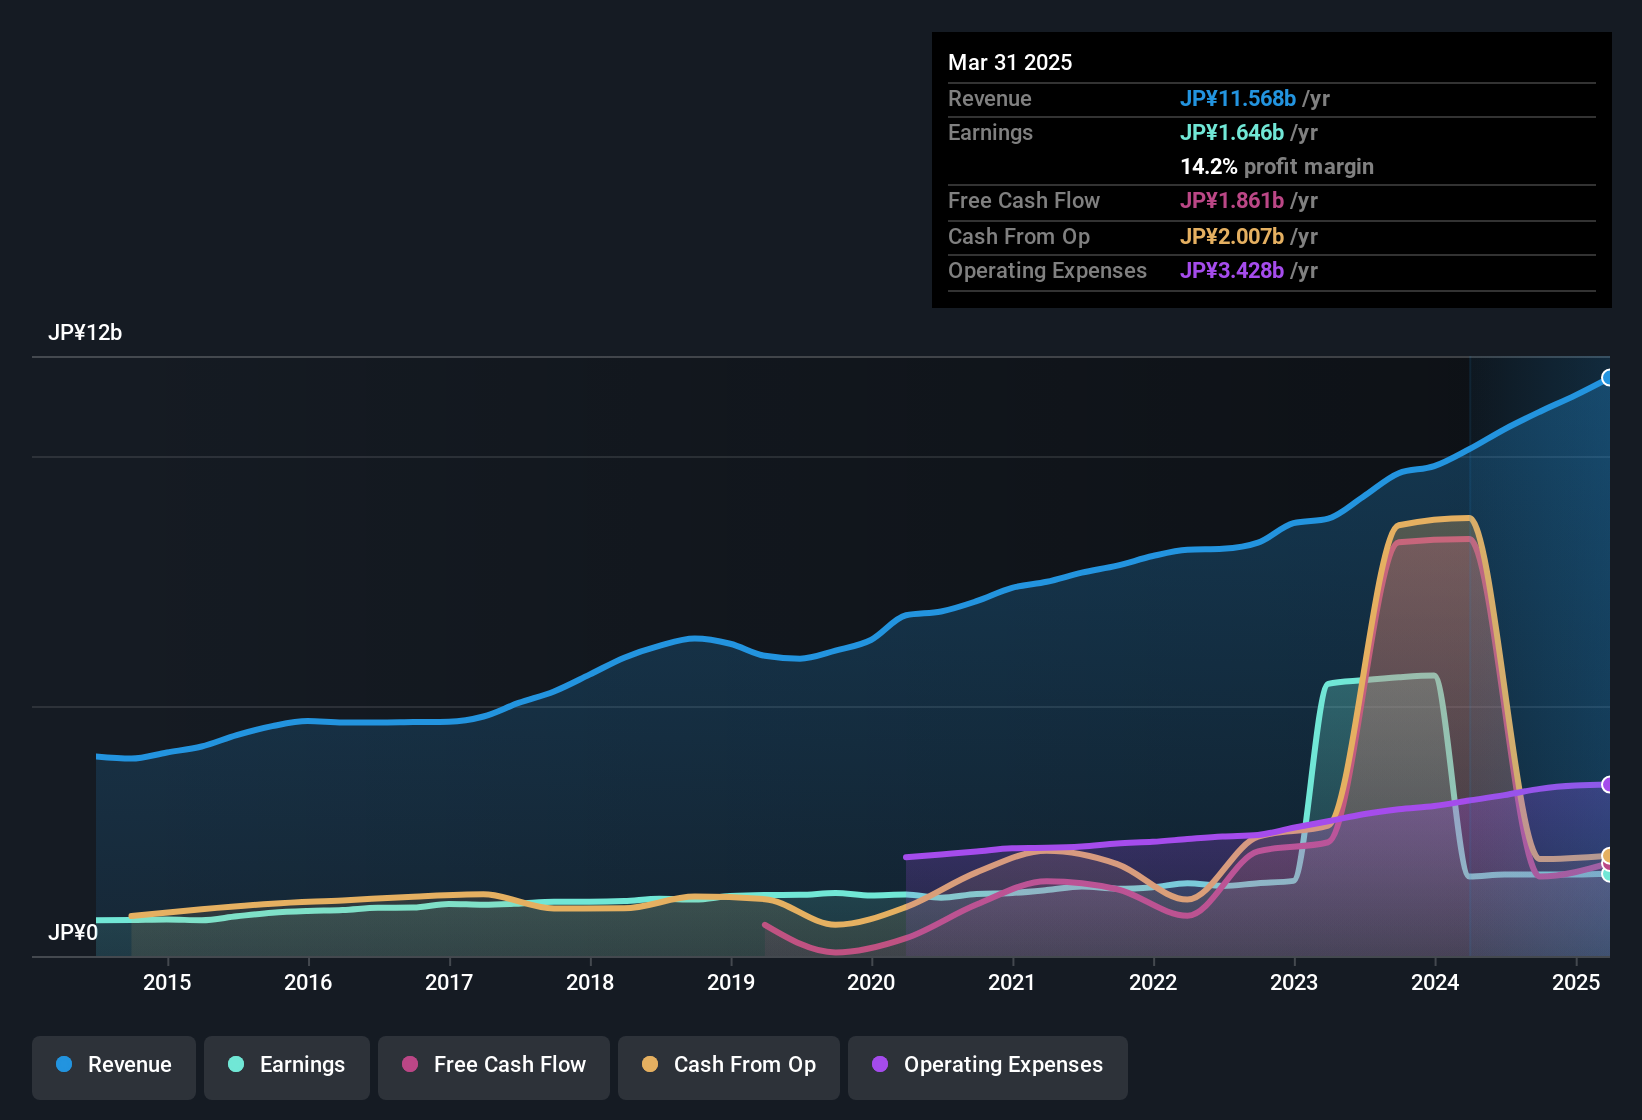This screenshot has width=1642, height=1120.
Task: Toggle the Revenue series via its legend entry
Action: point(113,1065)
